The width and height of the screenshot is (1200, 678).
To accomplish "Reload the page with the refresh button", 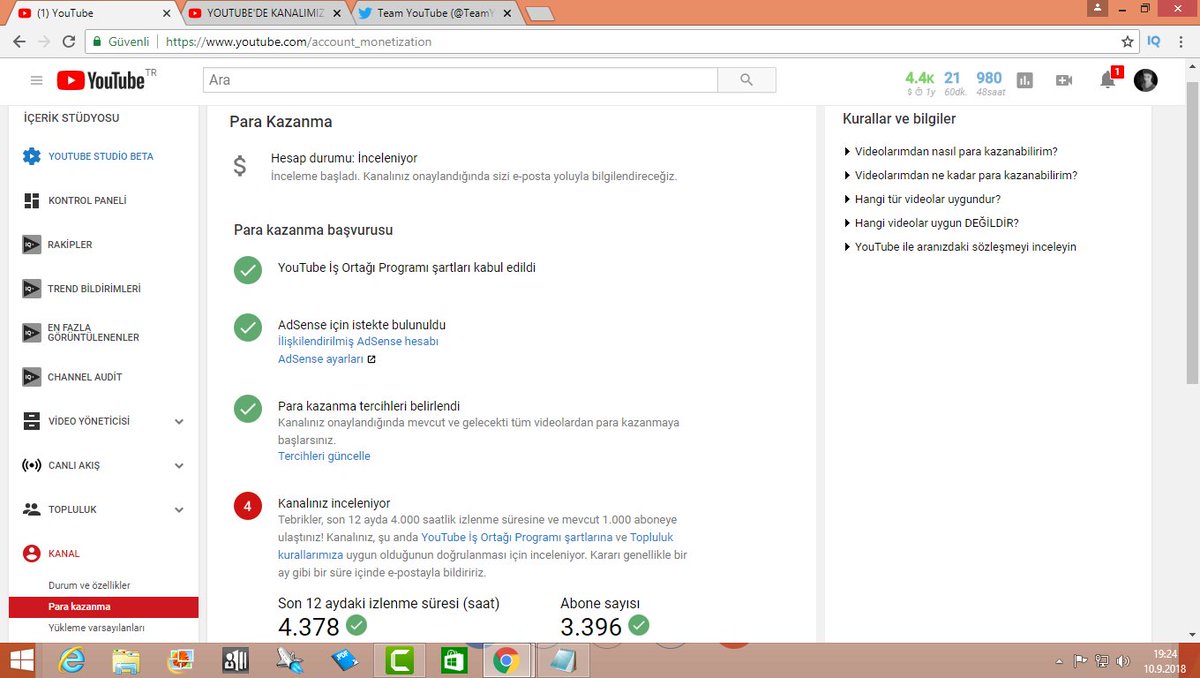I will pos(69,42).
